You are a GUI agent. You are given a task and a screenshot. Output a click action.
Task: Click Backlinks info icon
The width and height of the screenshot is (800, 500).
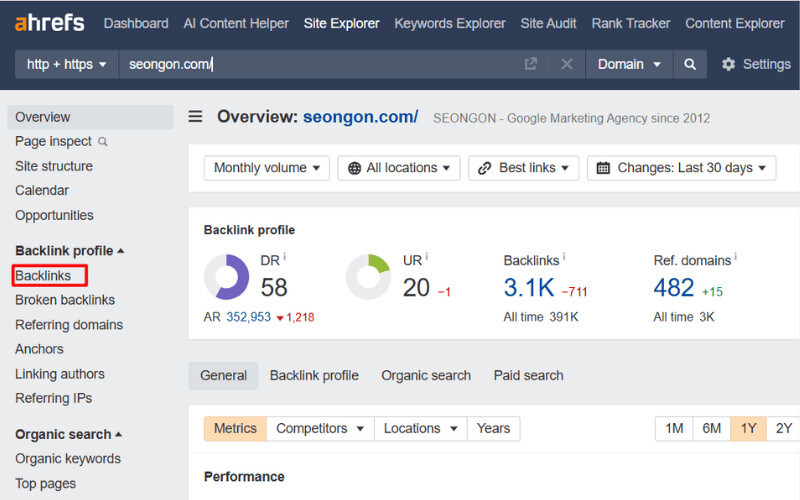pos(564,256)
